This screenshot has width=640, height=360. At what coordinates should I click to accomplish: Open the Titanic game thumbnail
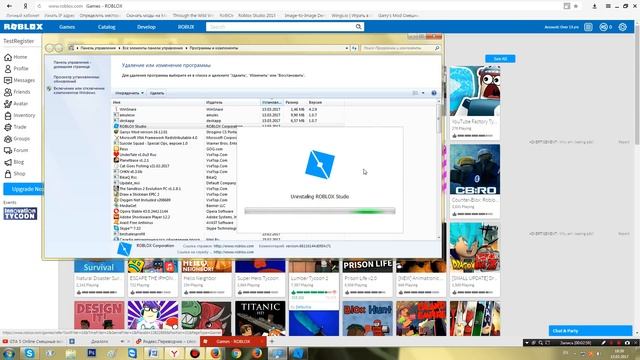(260, 318)
